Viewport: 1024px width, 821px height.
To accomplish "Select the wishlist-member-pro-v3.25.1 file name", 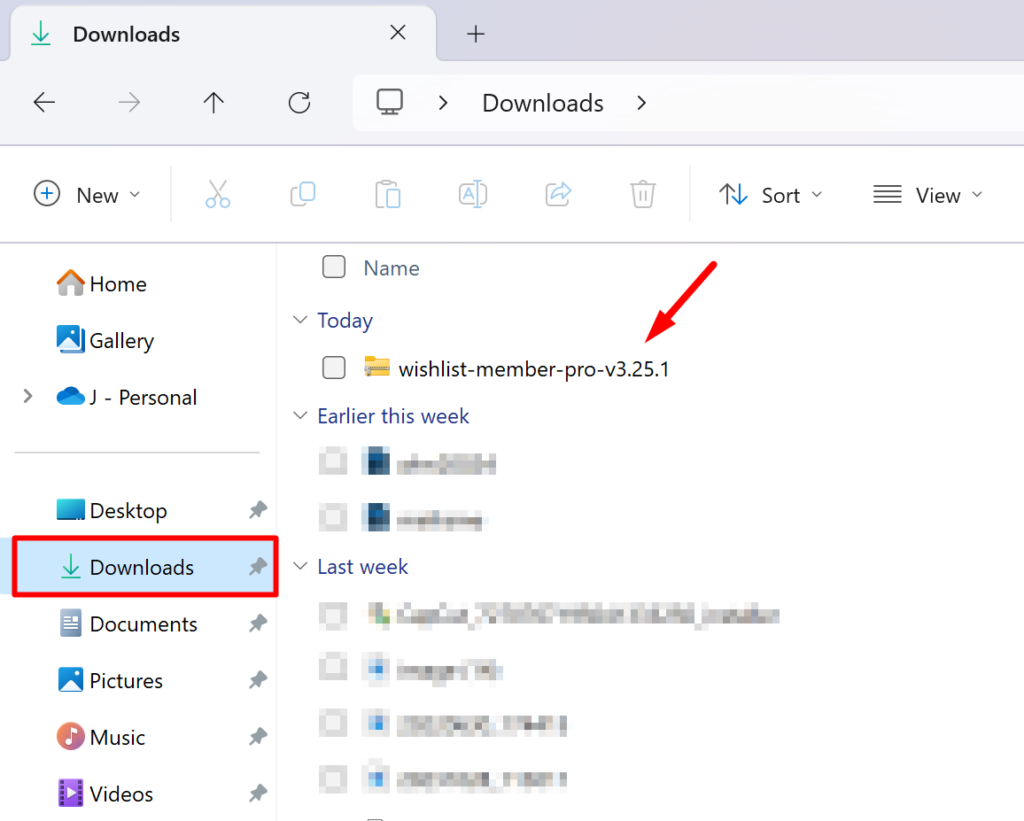I will pyautogui.click(x=534, y=369).
